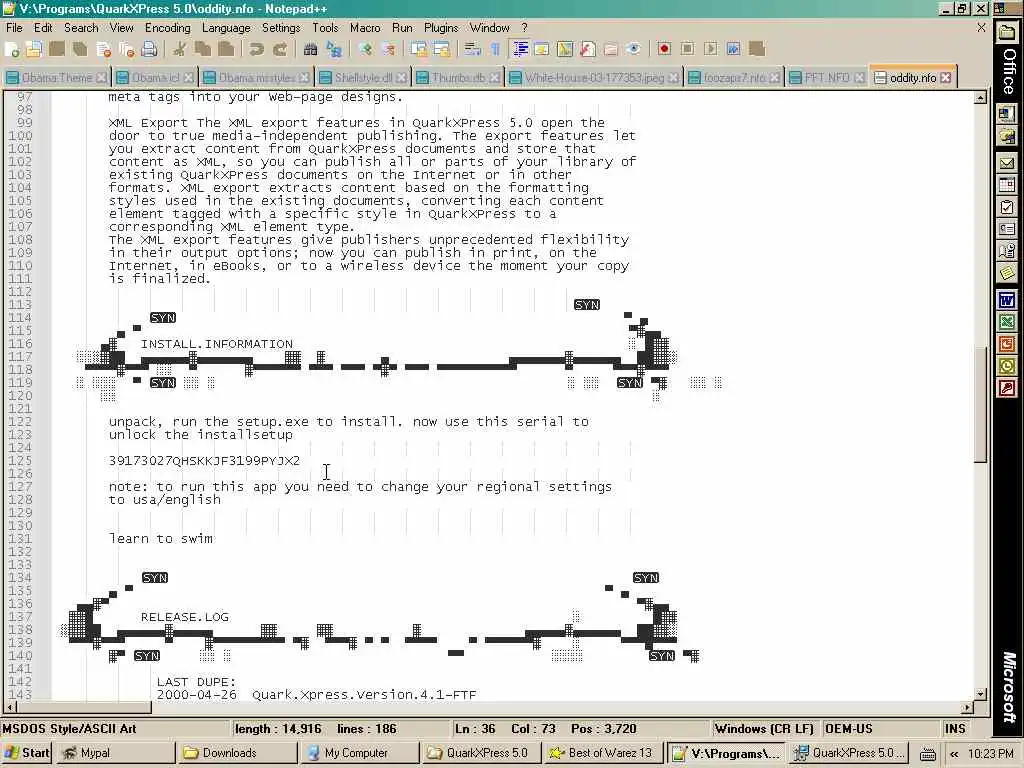Click New Note icon in Office bar

[1007, 273]
